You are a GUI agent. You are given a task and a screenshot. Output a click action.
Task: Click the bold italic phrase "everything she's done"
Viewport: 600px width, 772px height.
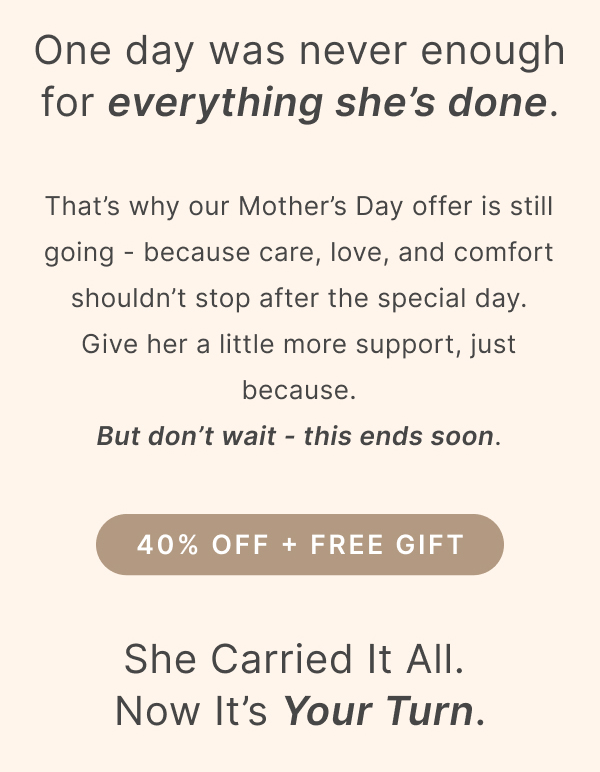click(328, 103)
